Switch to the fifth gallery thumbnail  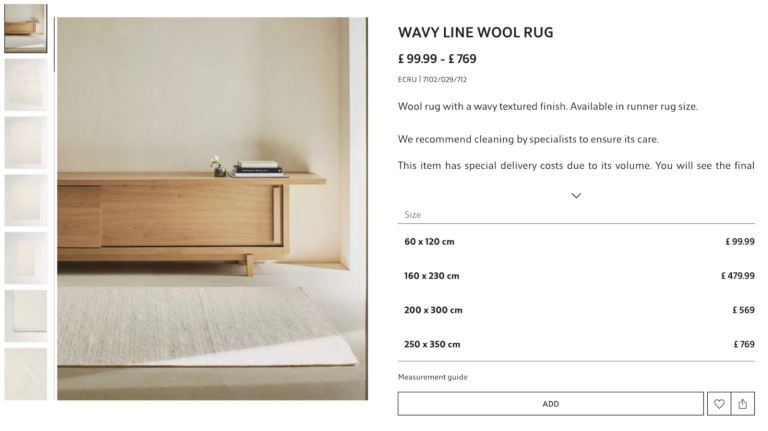(25, 258)
